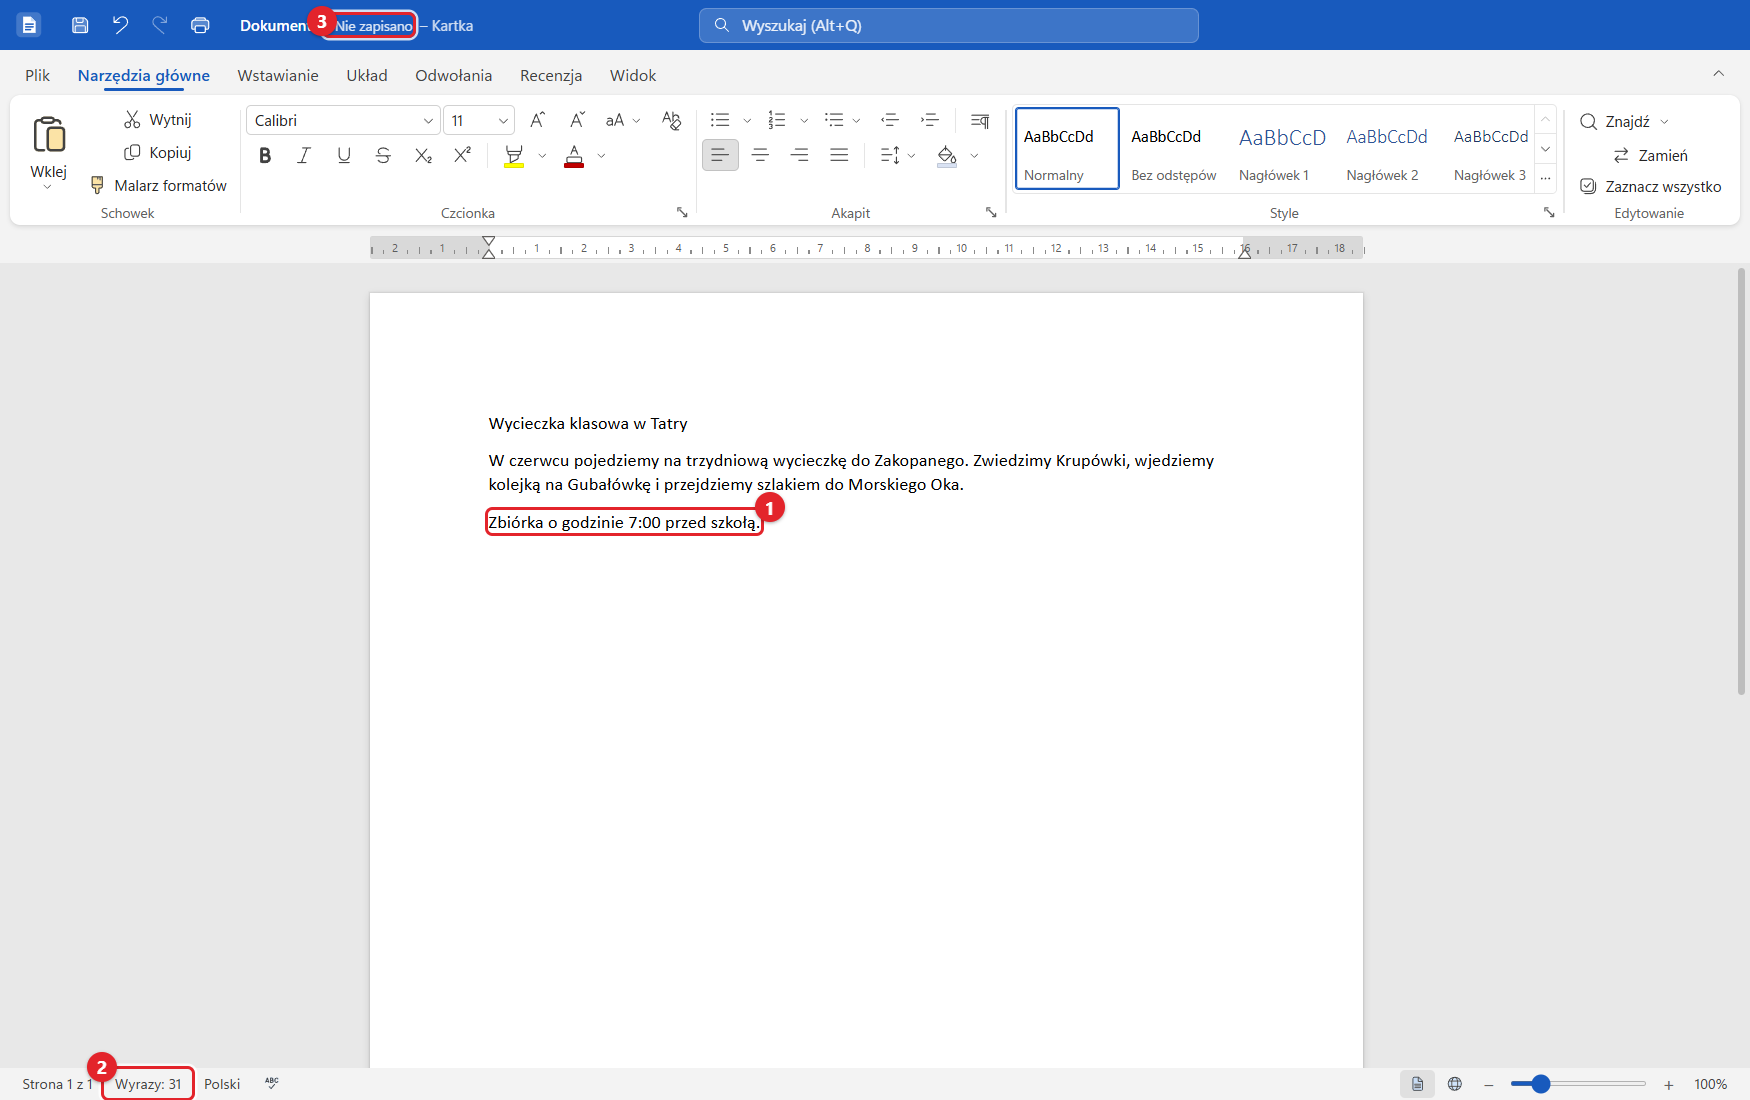Click the zoom-in plus button in status bar
This screenshot has width=1750, height=1100.
(x=1668, y=1085)
